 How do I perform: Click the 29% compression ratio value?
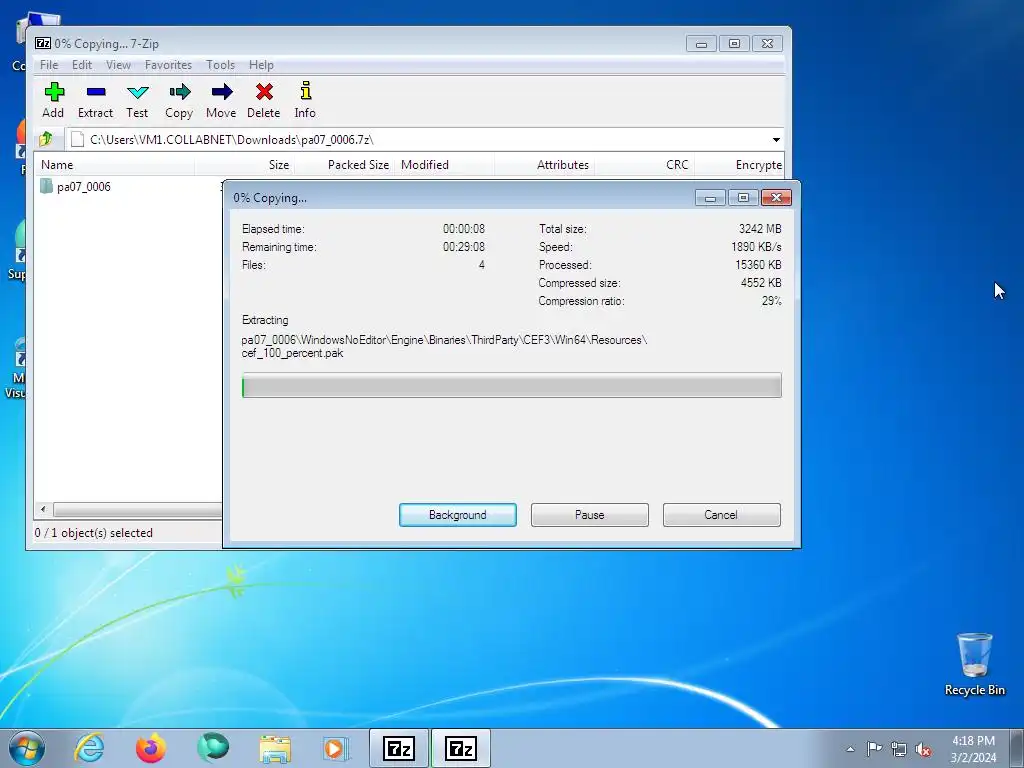(x=771, y=301)
